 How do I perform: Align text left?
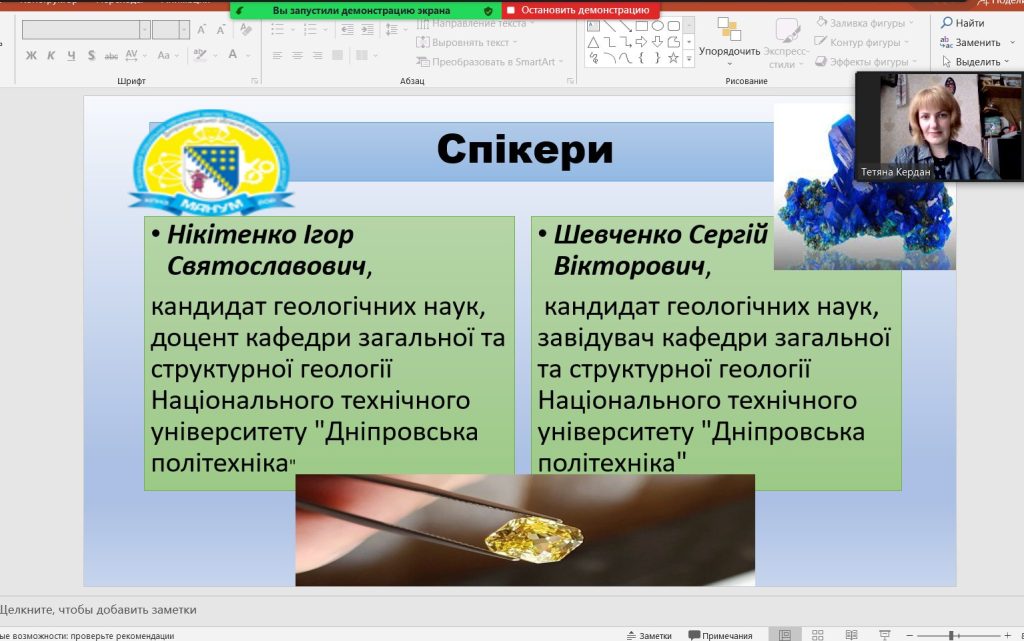coord(277,55)
